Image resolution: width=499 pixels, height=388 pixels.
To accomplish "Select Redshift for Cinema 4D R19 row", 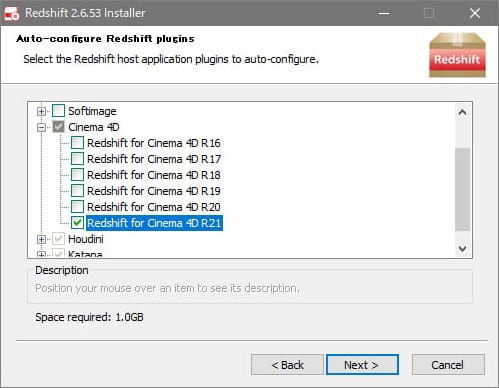I will click(x=154, y=191).
